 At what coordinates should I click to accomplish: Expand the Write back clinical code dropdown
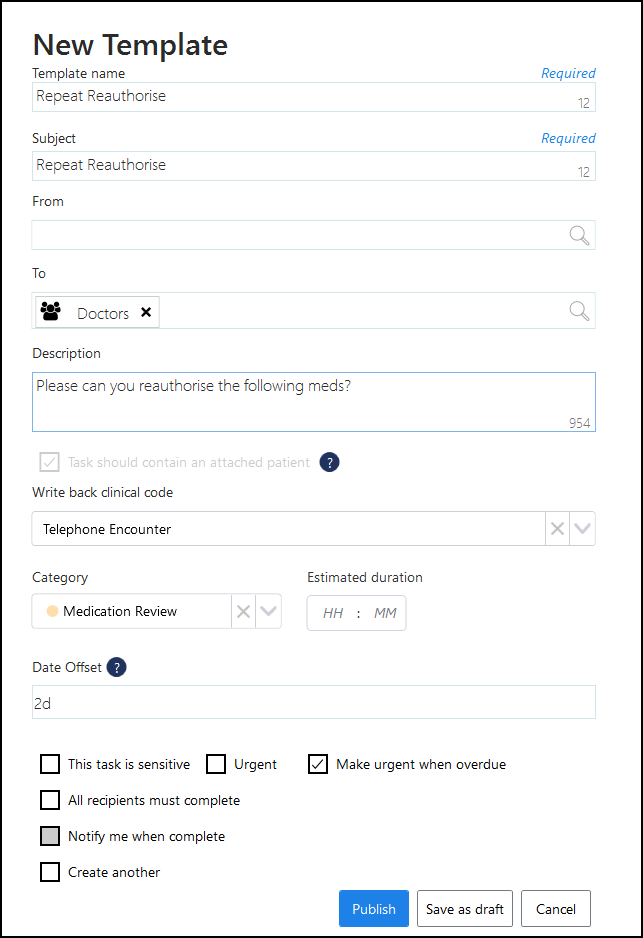pos(582,529)
